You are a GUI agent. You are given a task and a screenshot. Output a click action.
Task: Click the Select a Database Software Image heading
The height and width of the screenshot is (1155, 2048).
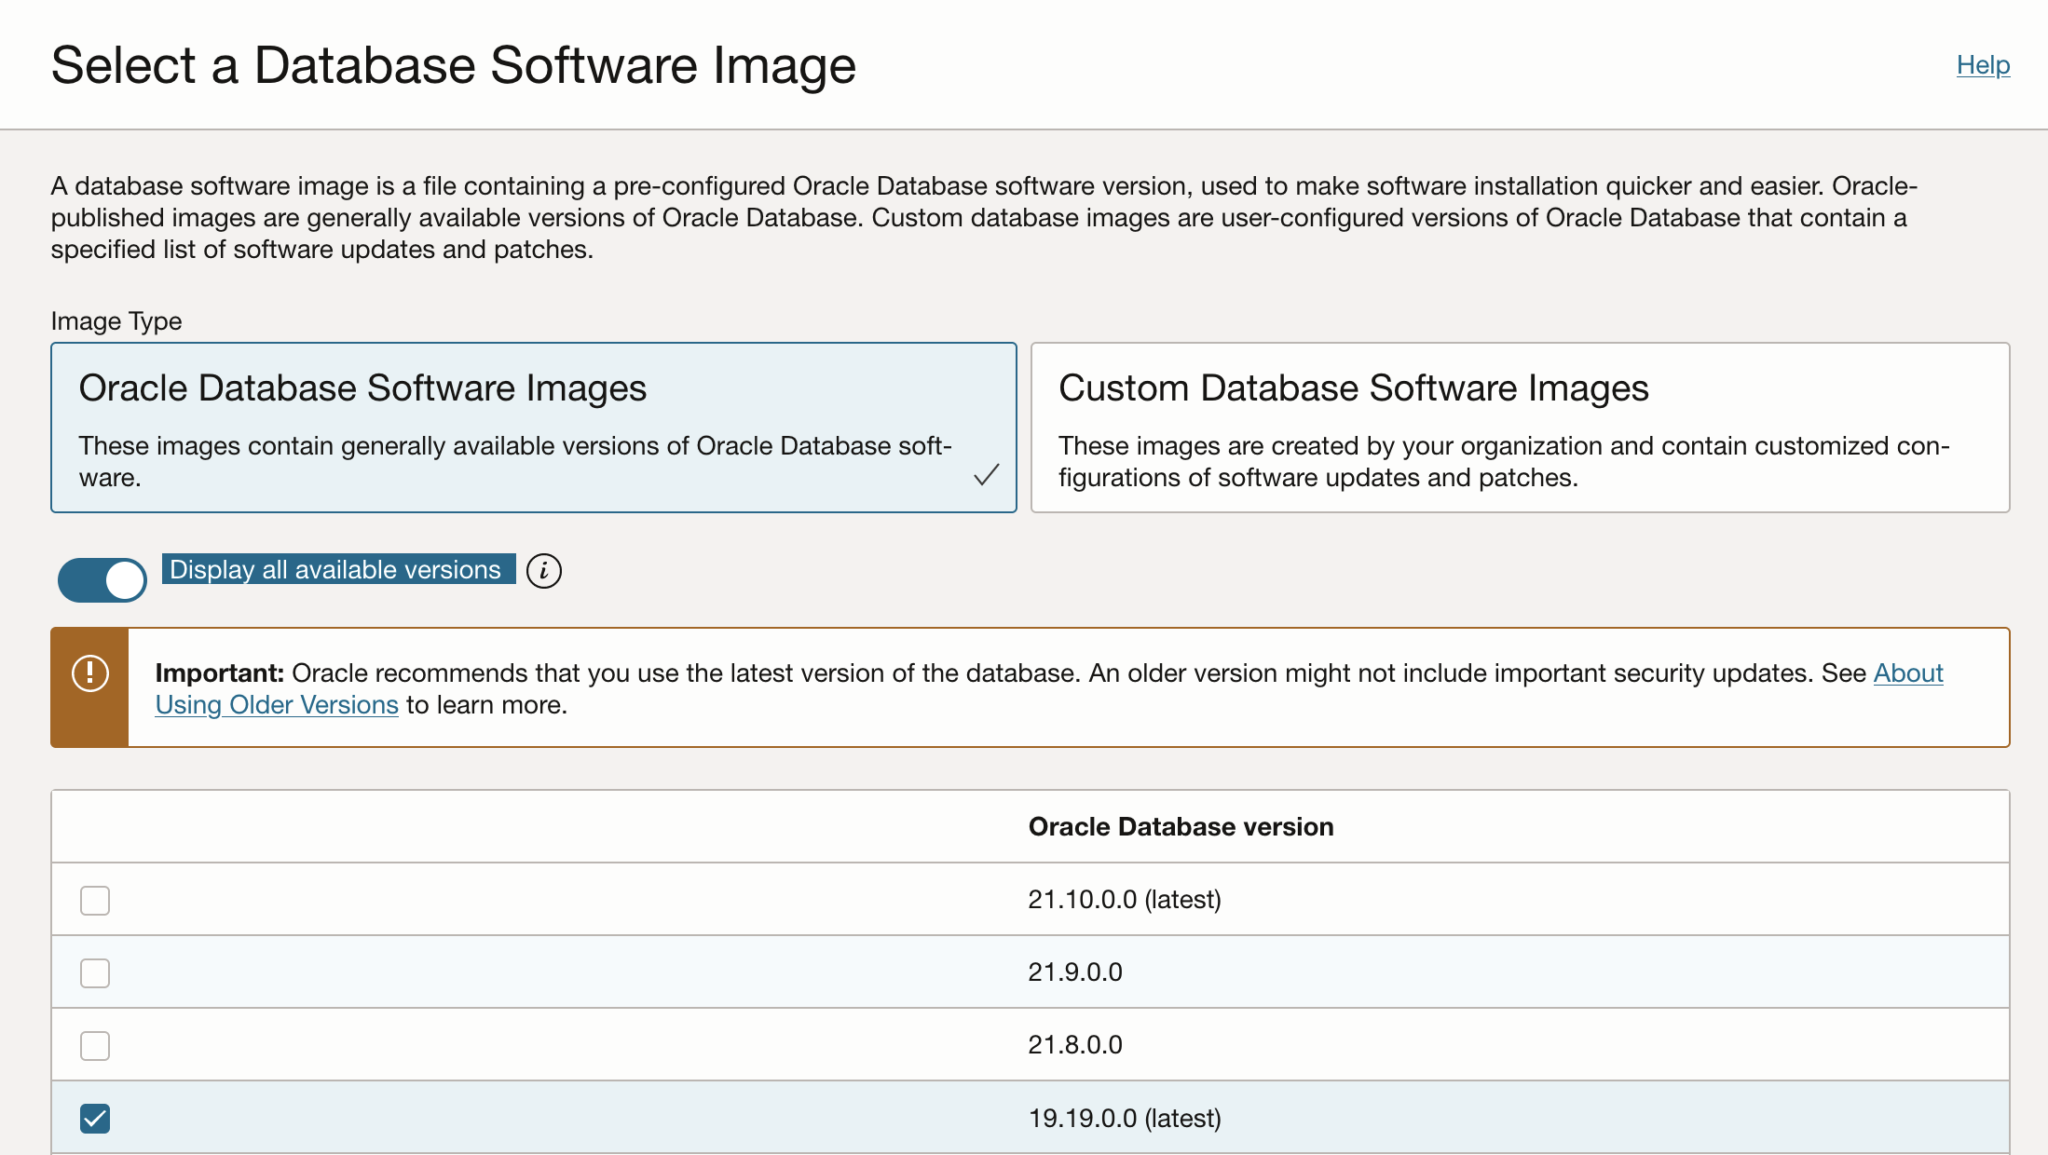click(453, 66)
